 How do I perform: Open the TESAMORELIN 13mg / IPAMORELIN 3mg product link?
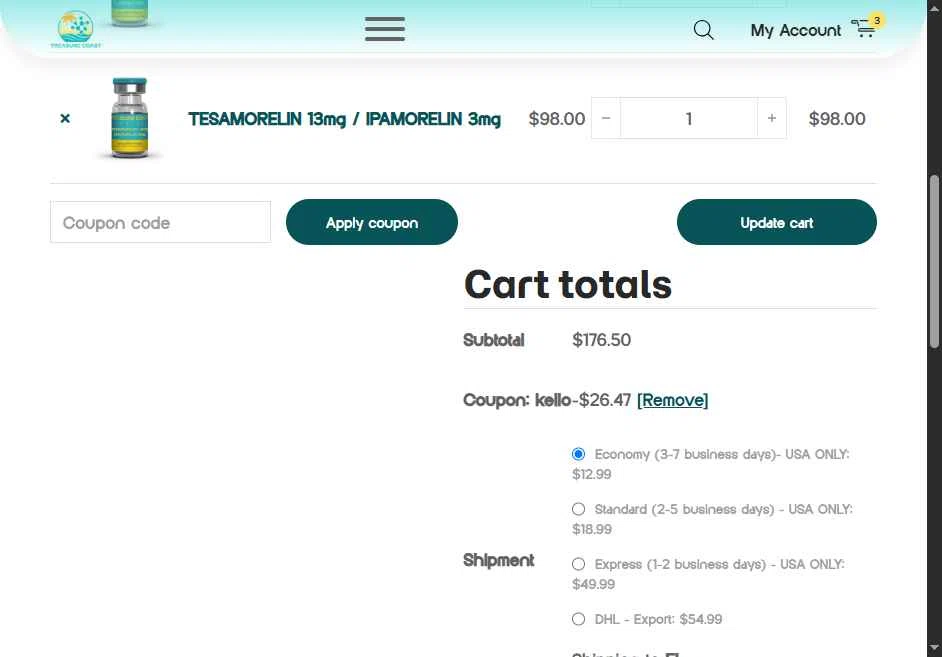pos(344,119)
